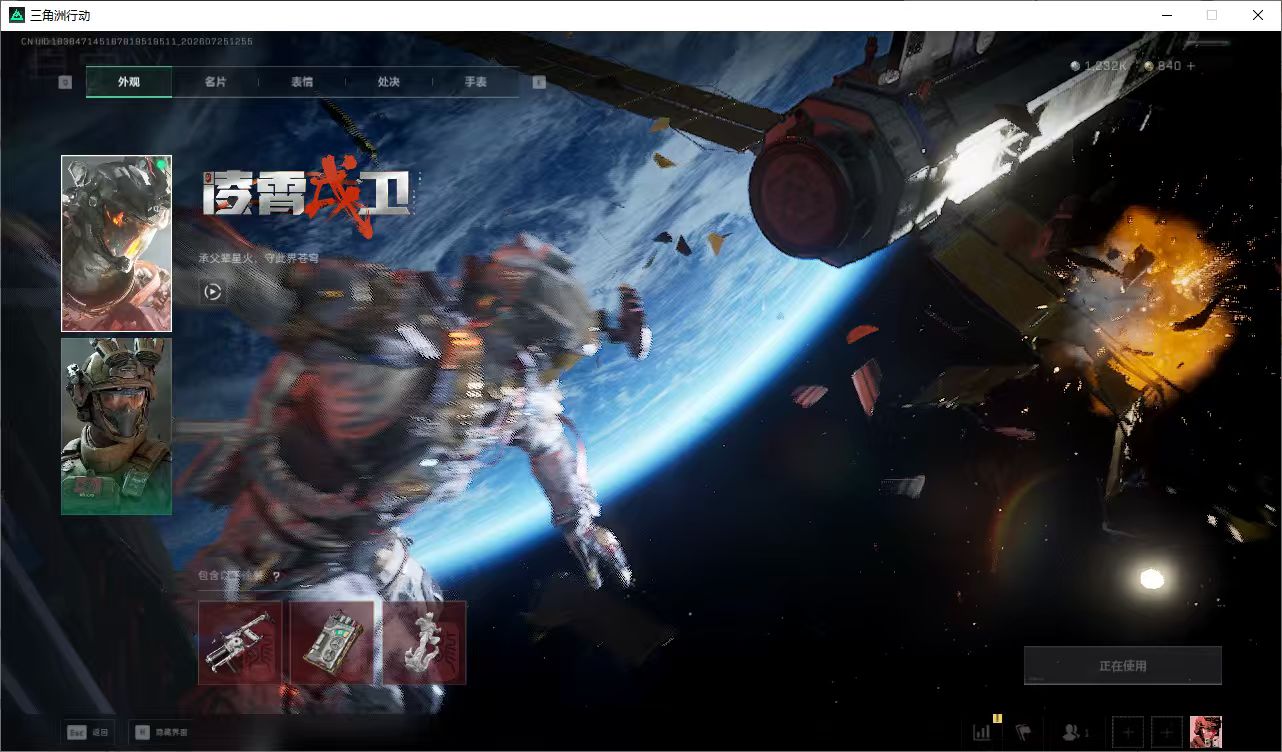The image size is (1282, 752).
Task: Open the flag icon in bottom bar
Action: point(1023,732)
